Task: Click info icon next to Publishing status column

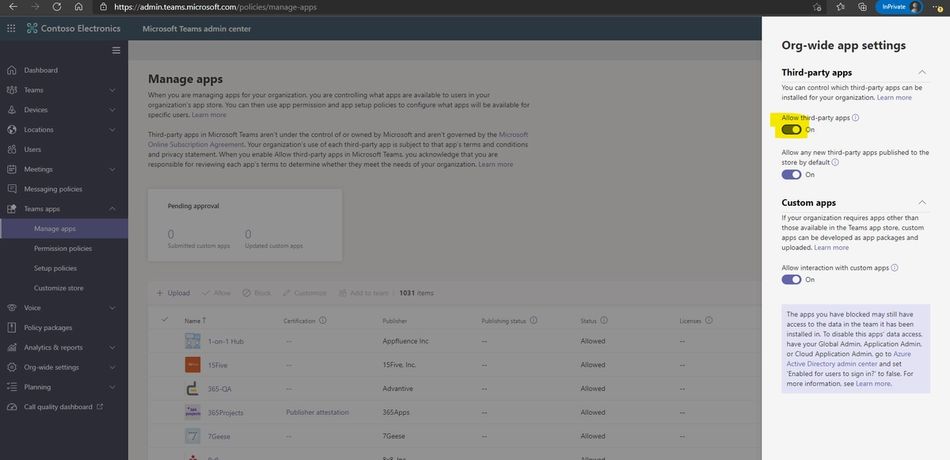Action: coord(533,321)
